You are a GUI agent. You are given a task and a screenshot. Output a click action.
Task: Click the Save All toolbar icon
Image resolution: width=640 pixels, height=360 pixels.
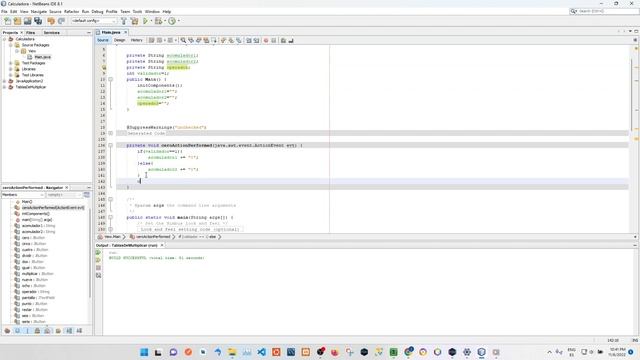(x=38, y=21)
